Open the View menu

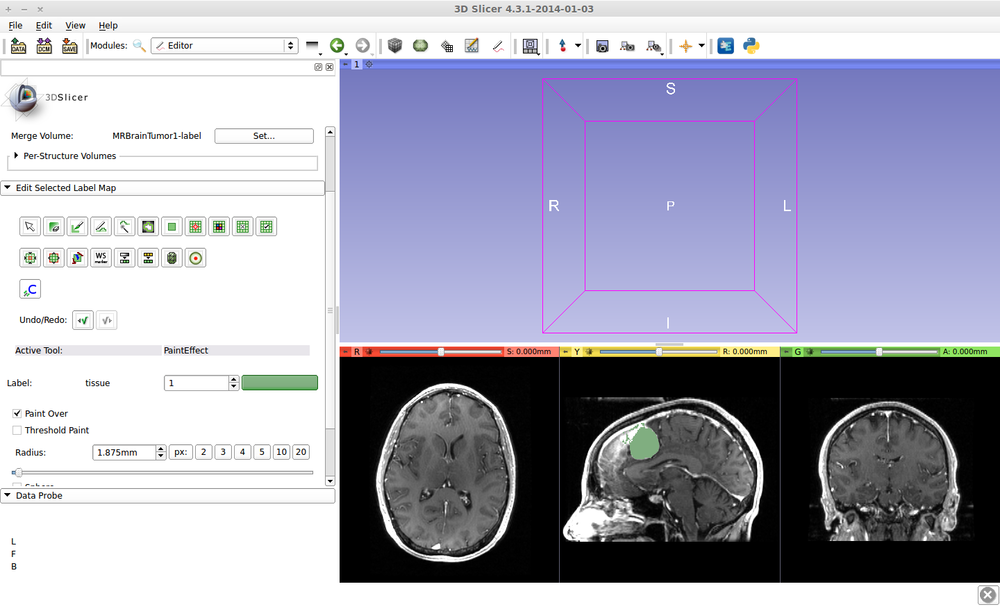click(75, 25)
